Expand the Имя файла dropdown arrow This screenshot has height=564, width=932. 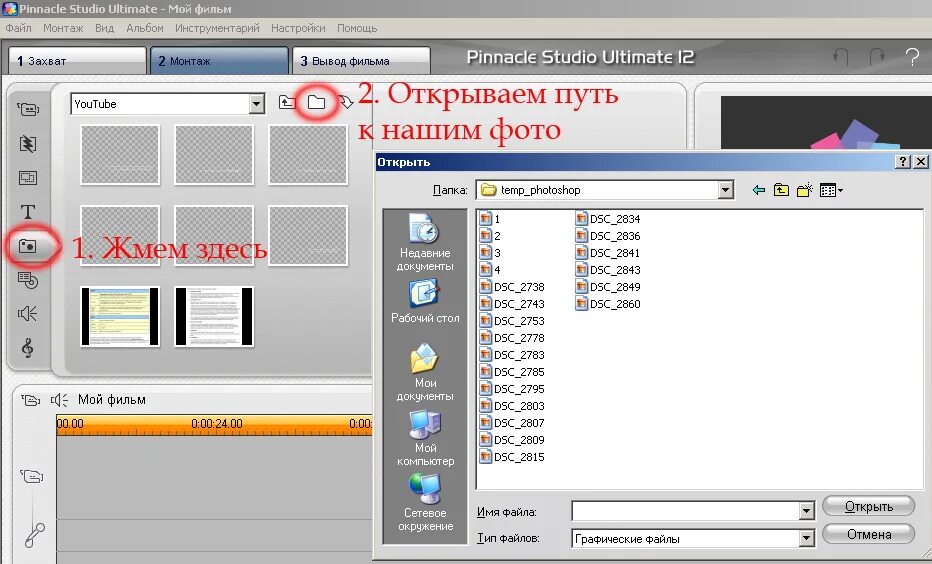pyautogui.click(x=806, y=511)
